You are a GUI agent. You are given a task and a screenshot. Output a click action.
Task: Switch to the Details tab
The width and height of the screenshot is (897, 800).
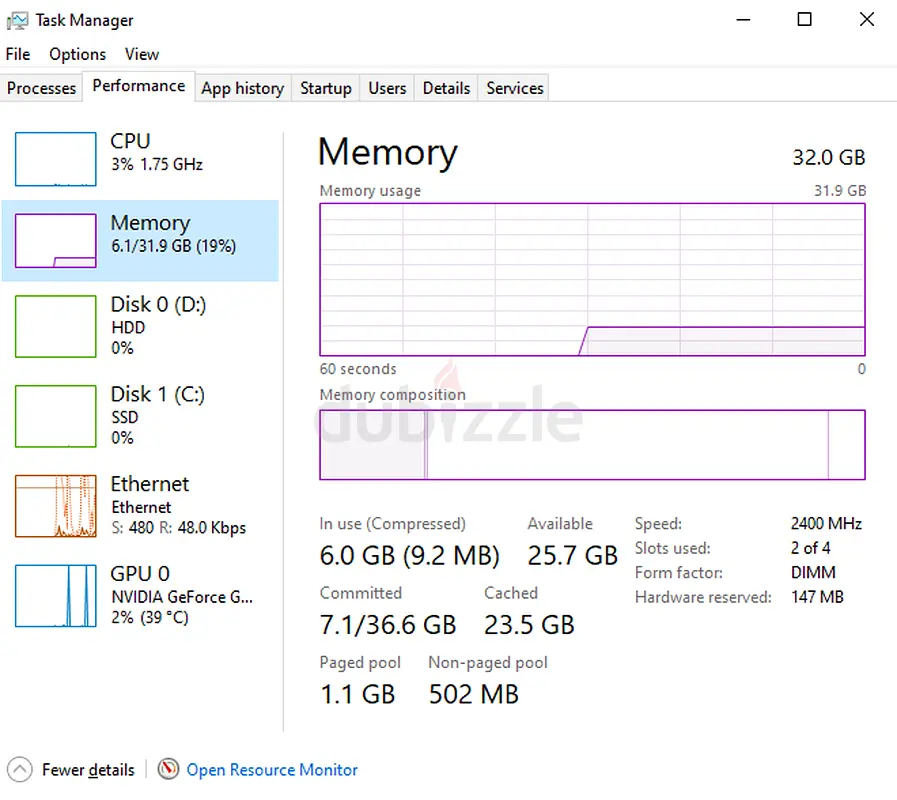(x=446, y=88)
